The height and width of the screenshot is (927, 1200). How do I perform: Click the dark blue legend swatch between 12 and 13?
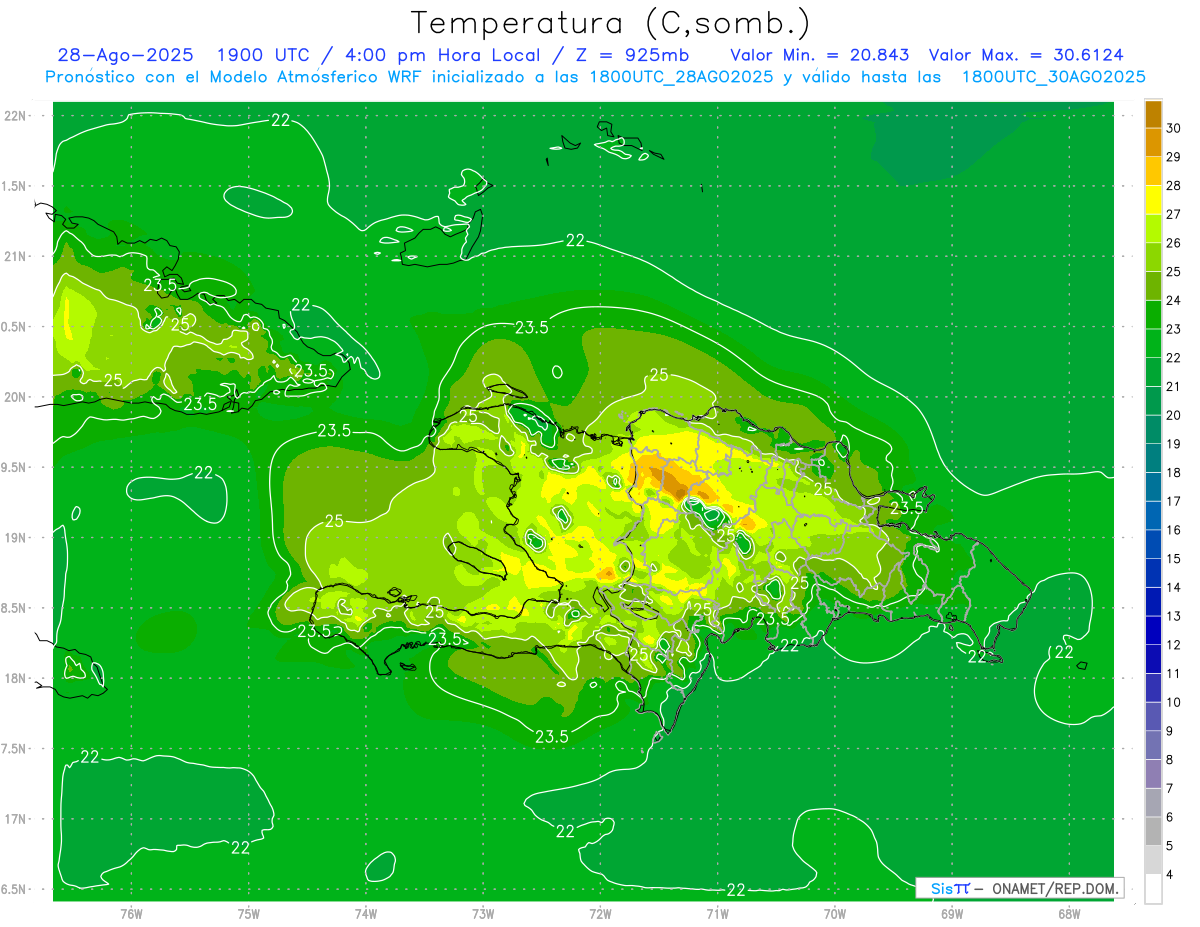coord(1153,631)
